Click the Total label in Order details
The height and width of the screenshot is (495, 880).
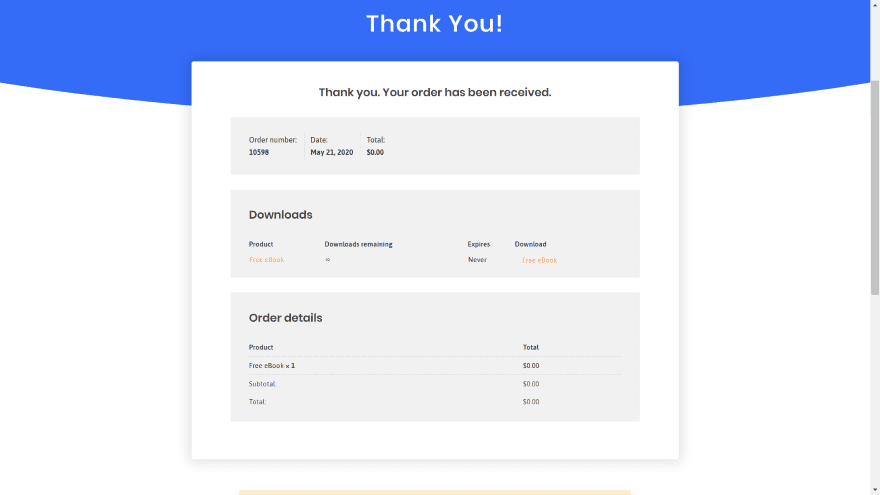click(x=258, y=402)
